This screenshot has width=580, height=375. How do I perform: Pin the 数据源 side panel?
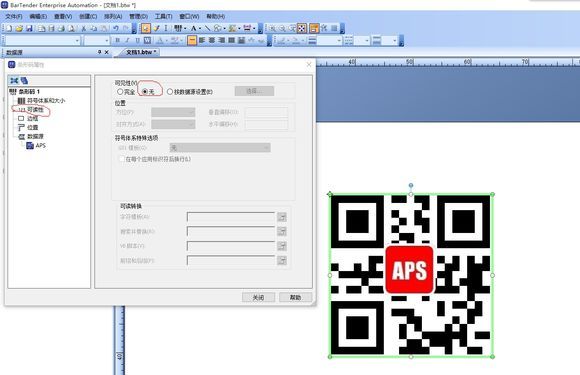pos(99,52)
